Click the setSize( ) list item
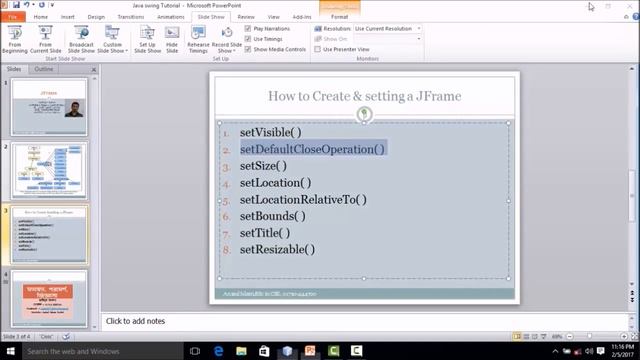 coord(263,166)
